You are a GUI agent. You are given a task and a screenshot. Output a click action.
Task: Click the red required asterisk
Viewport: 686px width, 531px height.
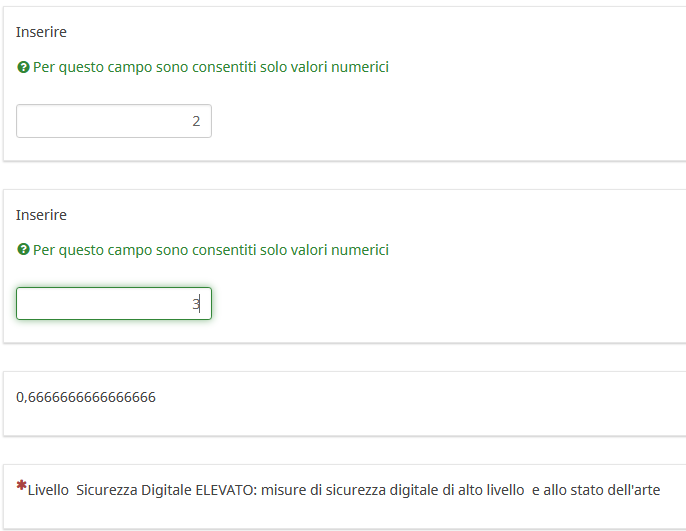(21, 486)
